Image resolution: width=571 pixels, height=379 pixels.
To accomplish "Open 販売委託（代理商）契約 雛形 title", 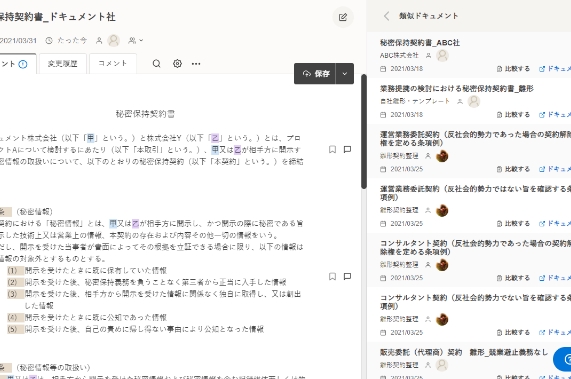I will (464, 352).
